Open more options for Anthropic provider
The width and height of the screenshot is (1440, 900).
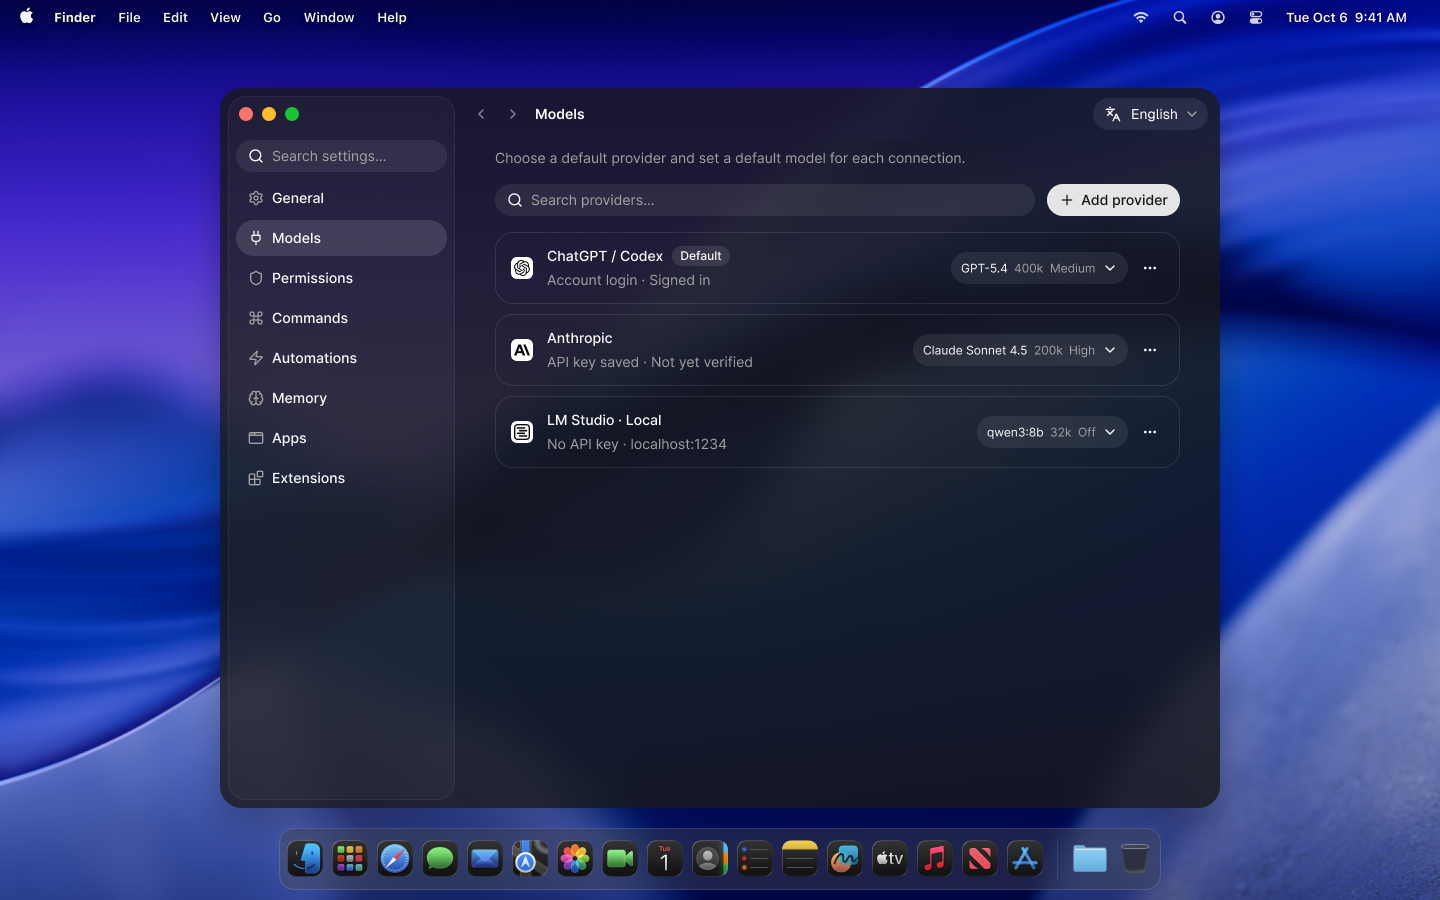[1150, 350]
